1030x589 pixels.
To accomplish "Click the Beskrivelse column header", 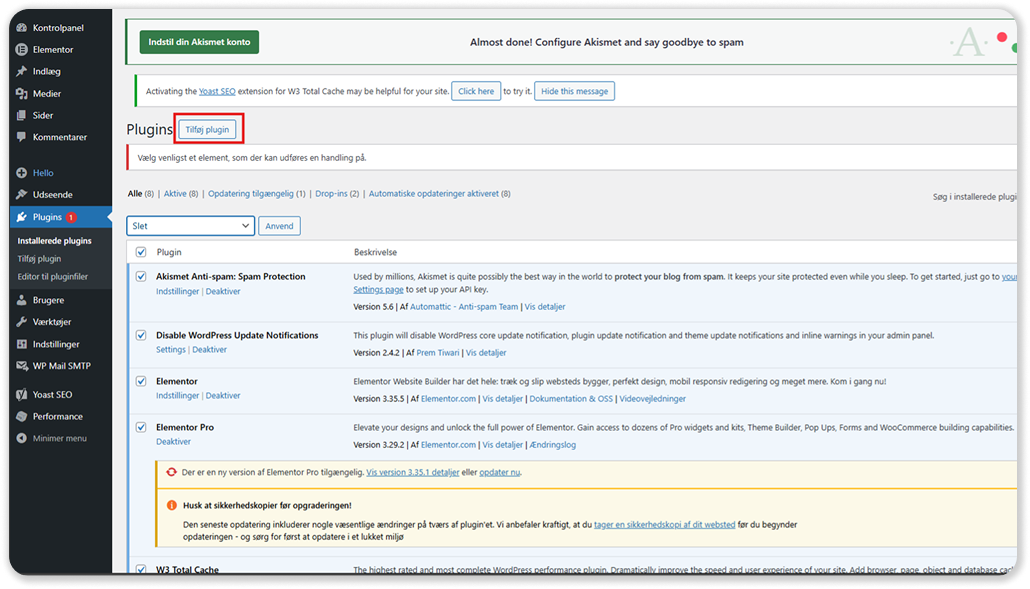I will (375, 252).
